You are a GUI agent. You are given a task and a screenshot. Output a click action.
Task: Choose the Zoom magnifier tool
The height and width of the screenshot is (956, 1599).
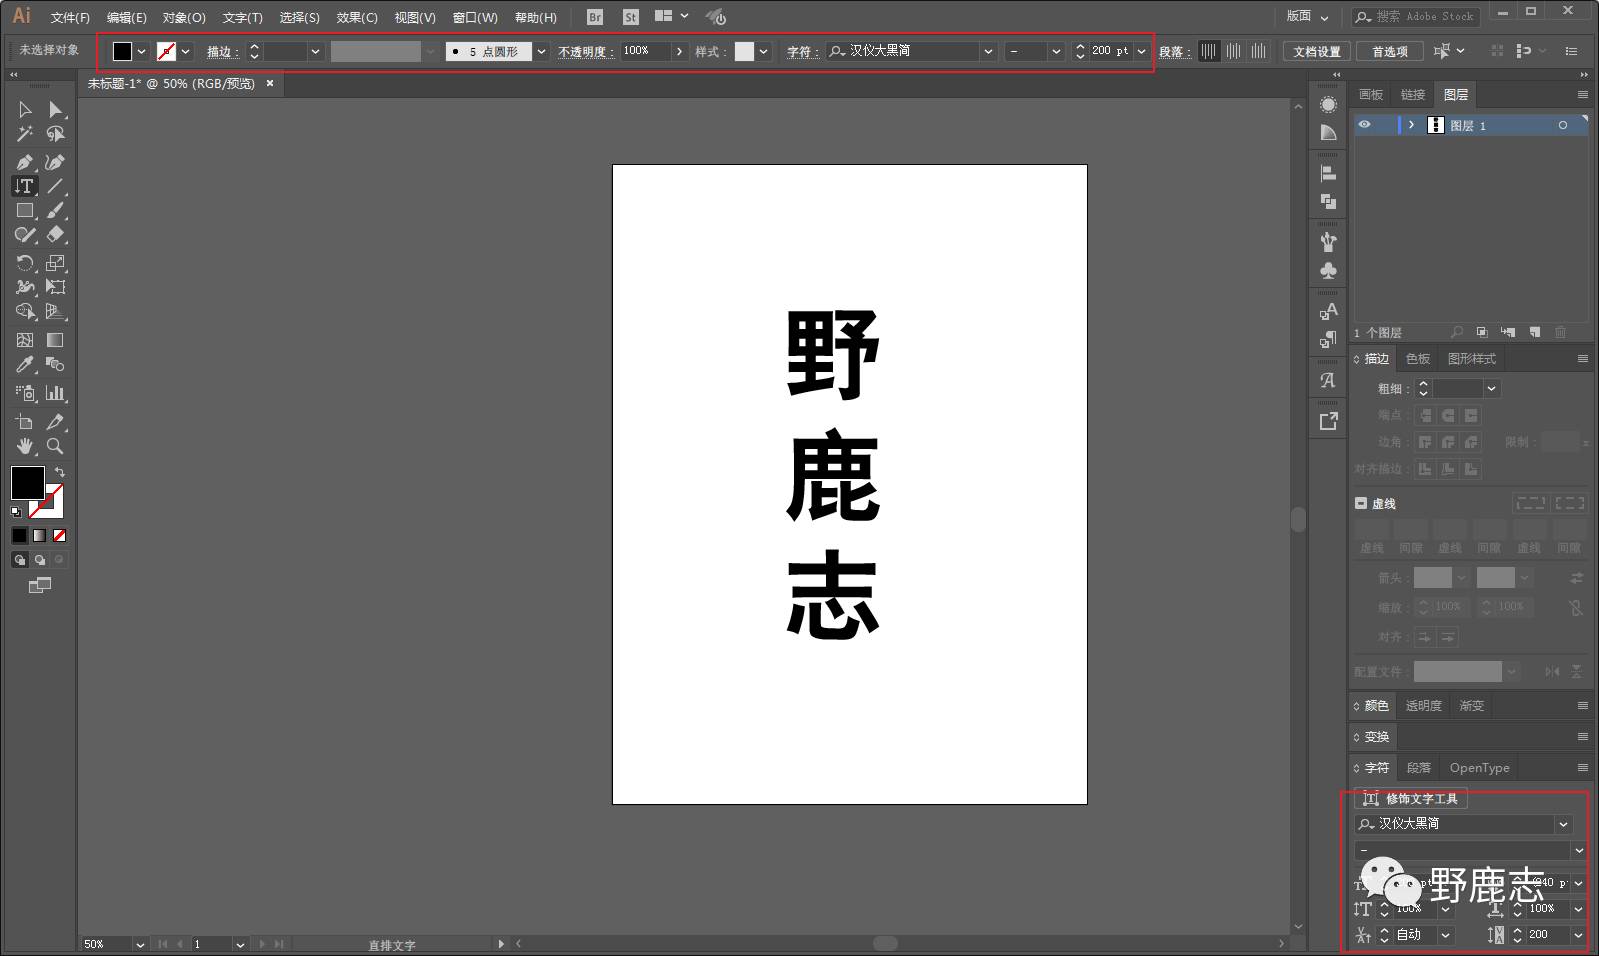(x=55, y=446)
